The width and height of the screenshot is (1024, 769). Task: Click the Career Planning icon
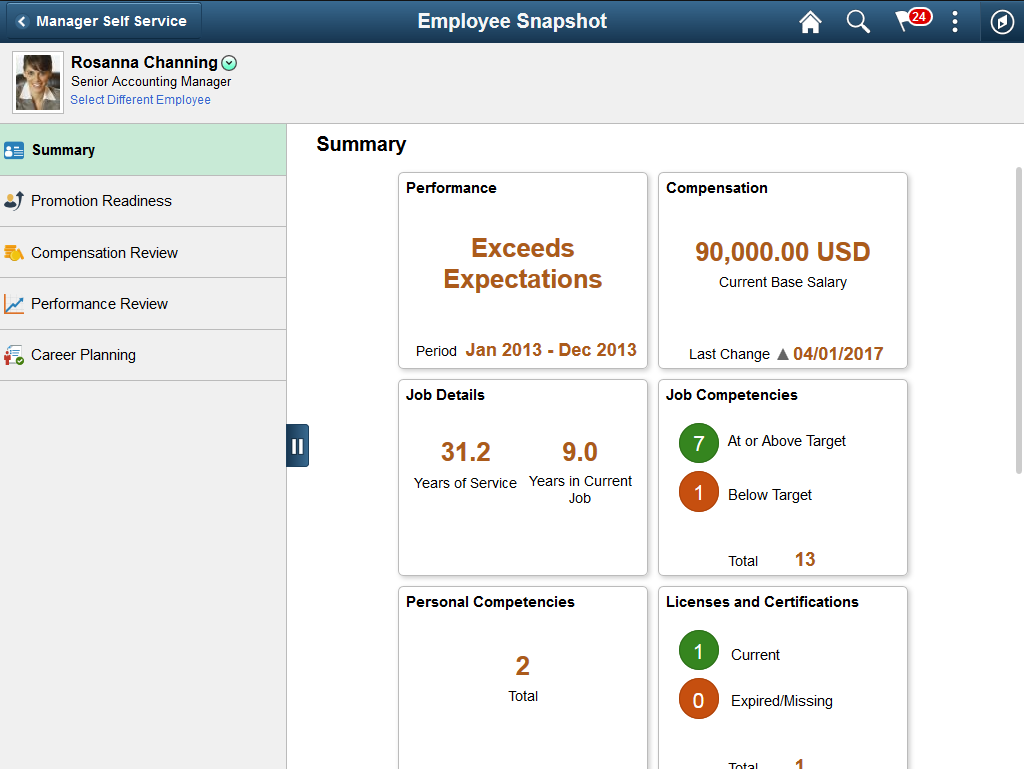(x=14, y=355)
